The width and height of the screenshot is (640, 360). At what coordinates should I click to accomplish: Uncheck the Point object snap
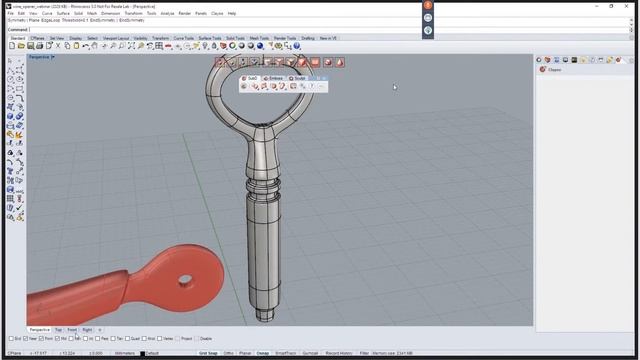(41, 338)
